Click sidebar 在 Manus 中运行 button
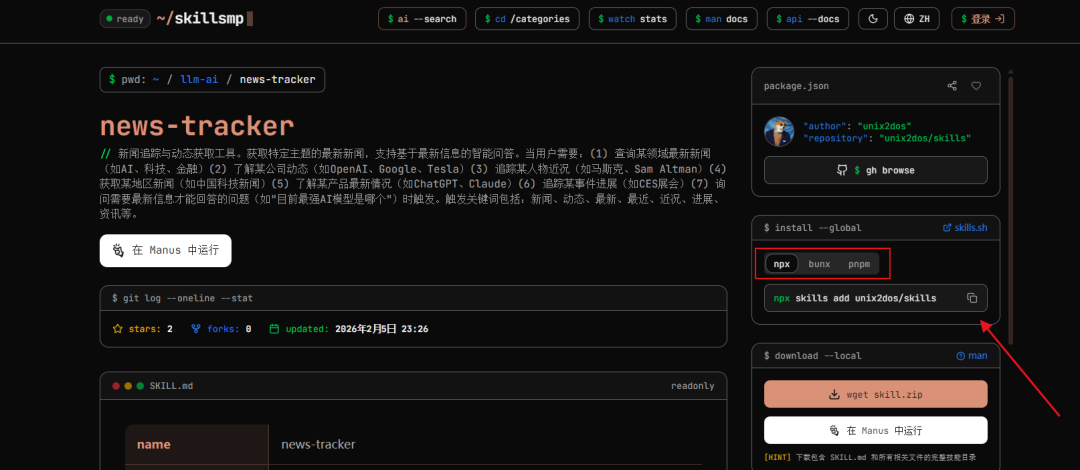 tap(875, 430)
